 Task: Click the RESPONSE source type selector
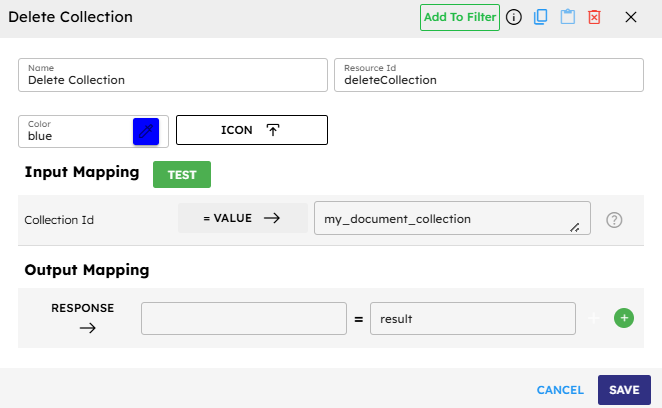83,317
